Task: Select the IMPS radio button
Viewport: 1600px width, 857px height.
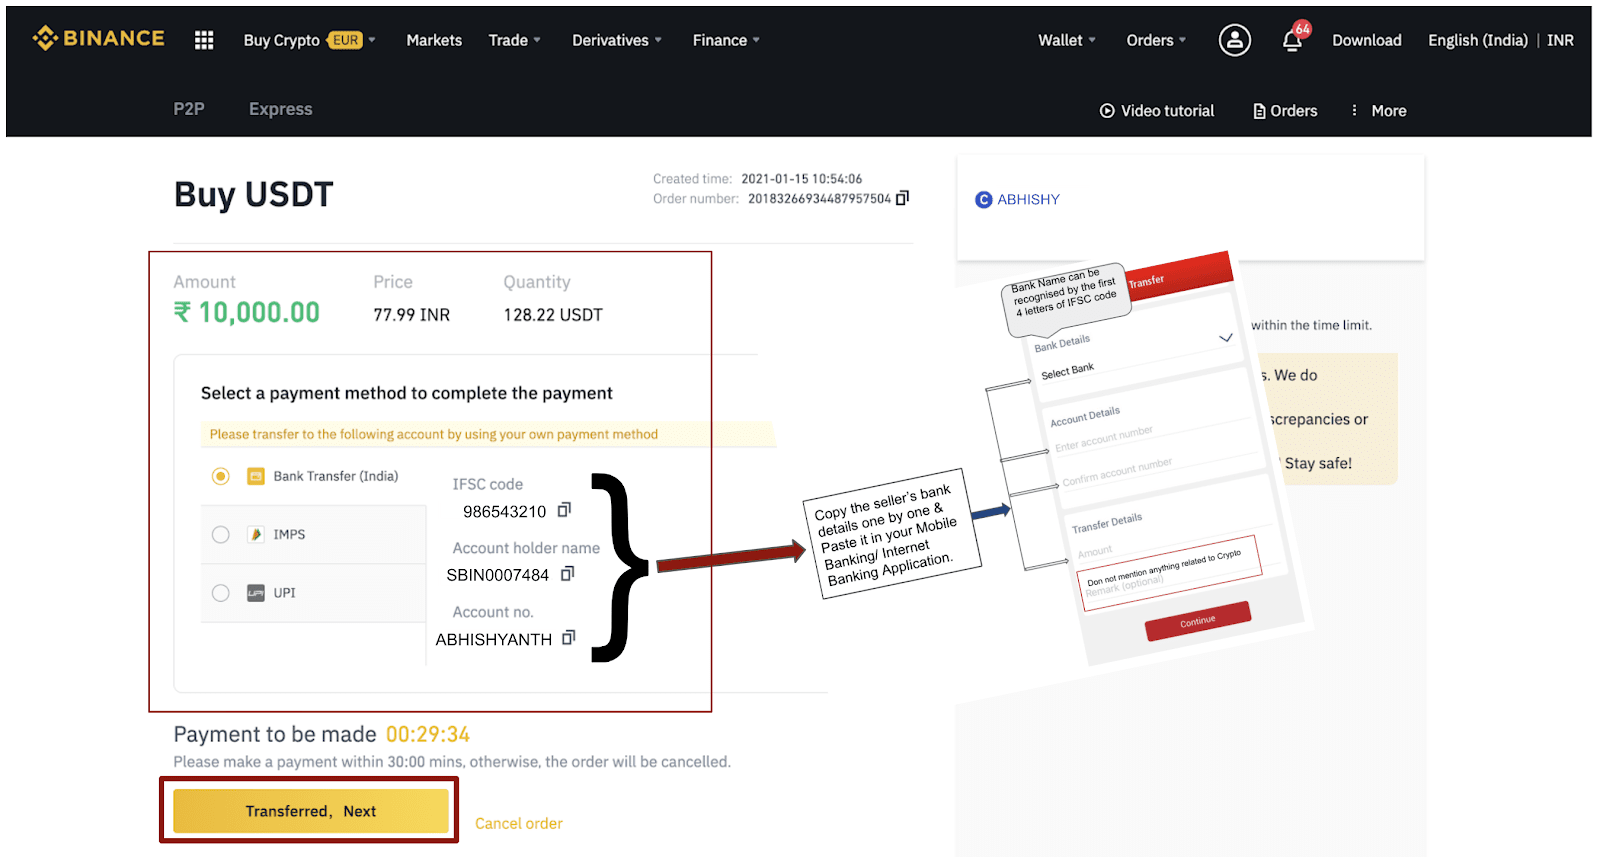Action: point(221,534)
